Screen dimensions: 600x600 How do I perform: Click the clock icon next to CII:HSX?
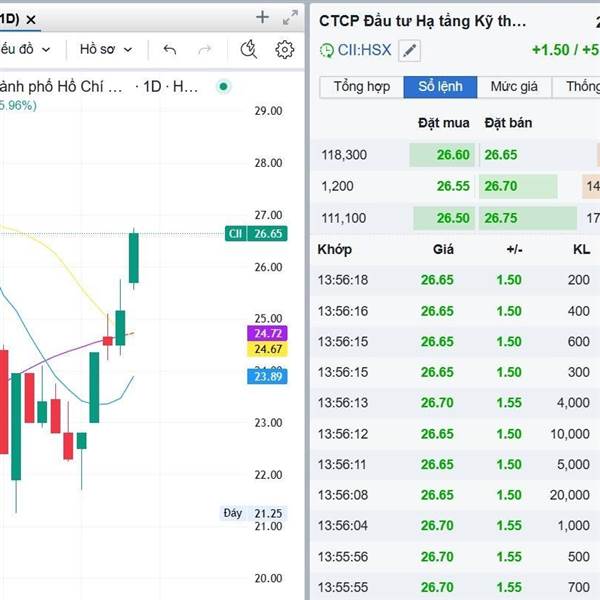[326, 50]
